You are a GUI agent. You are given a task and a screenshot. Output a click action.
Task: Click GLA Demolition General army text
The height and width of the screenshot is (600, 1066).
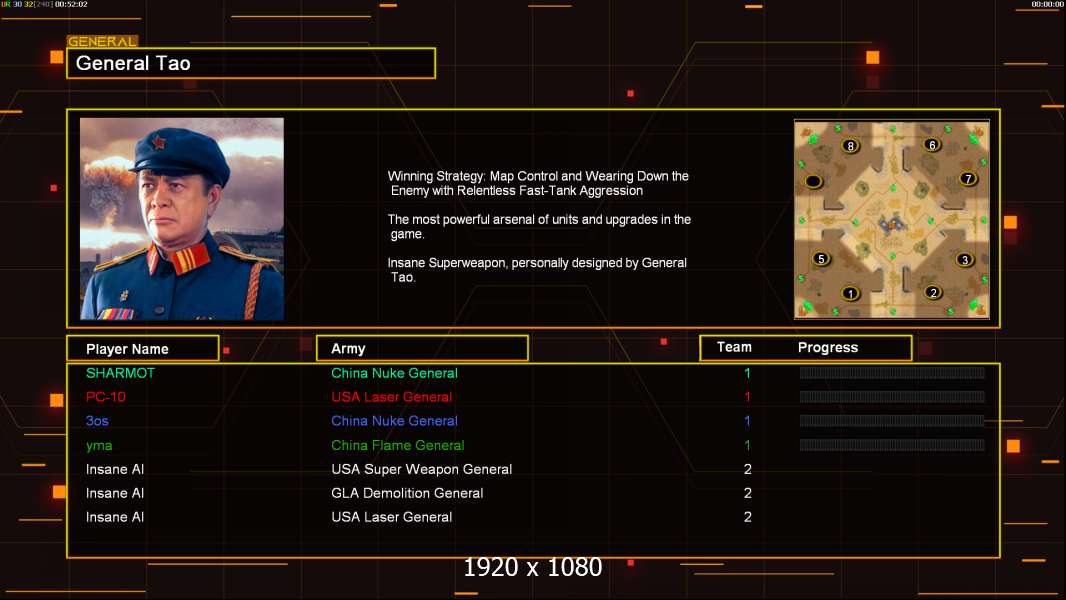(407, 493)
